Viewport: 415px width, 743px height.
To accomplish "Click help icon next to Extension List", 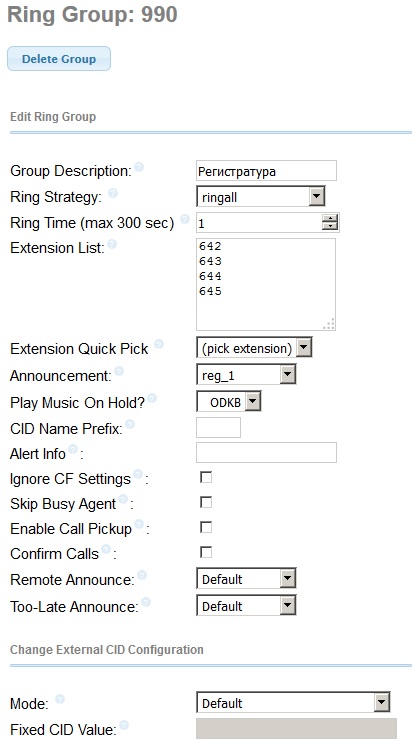I will coord(112,244).
